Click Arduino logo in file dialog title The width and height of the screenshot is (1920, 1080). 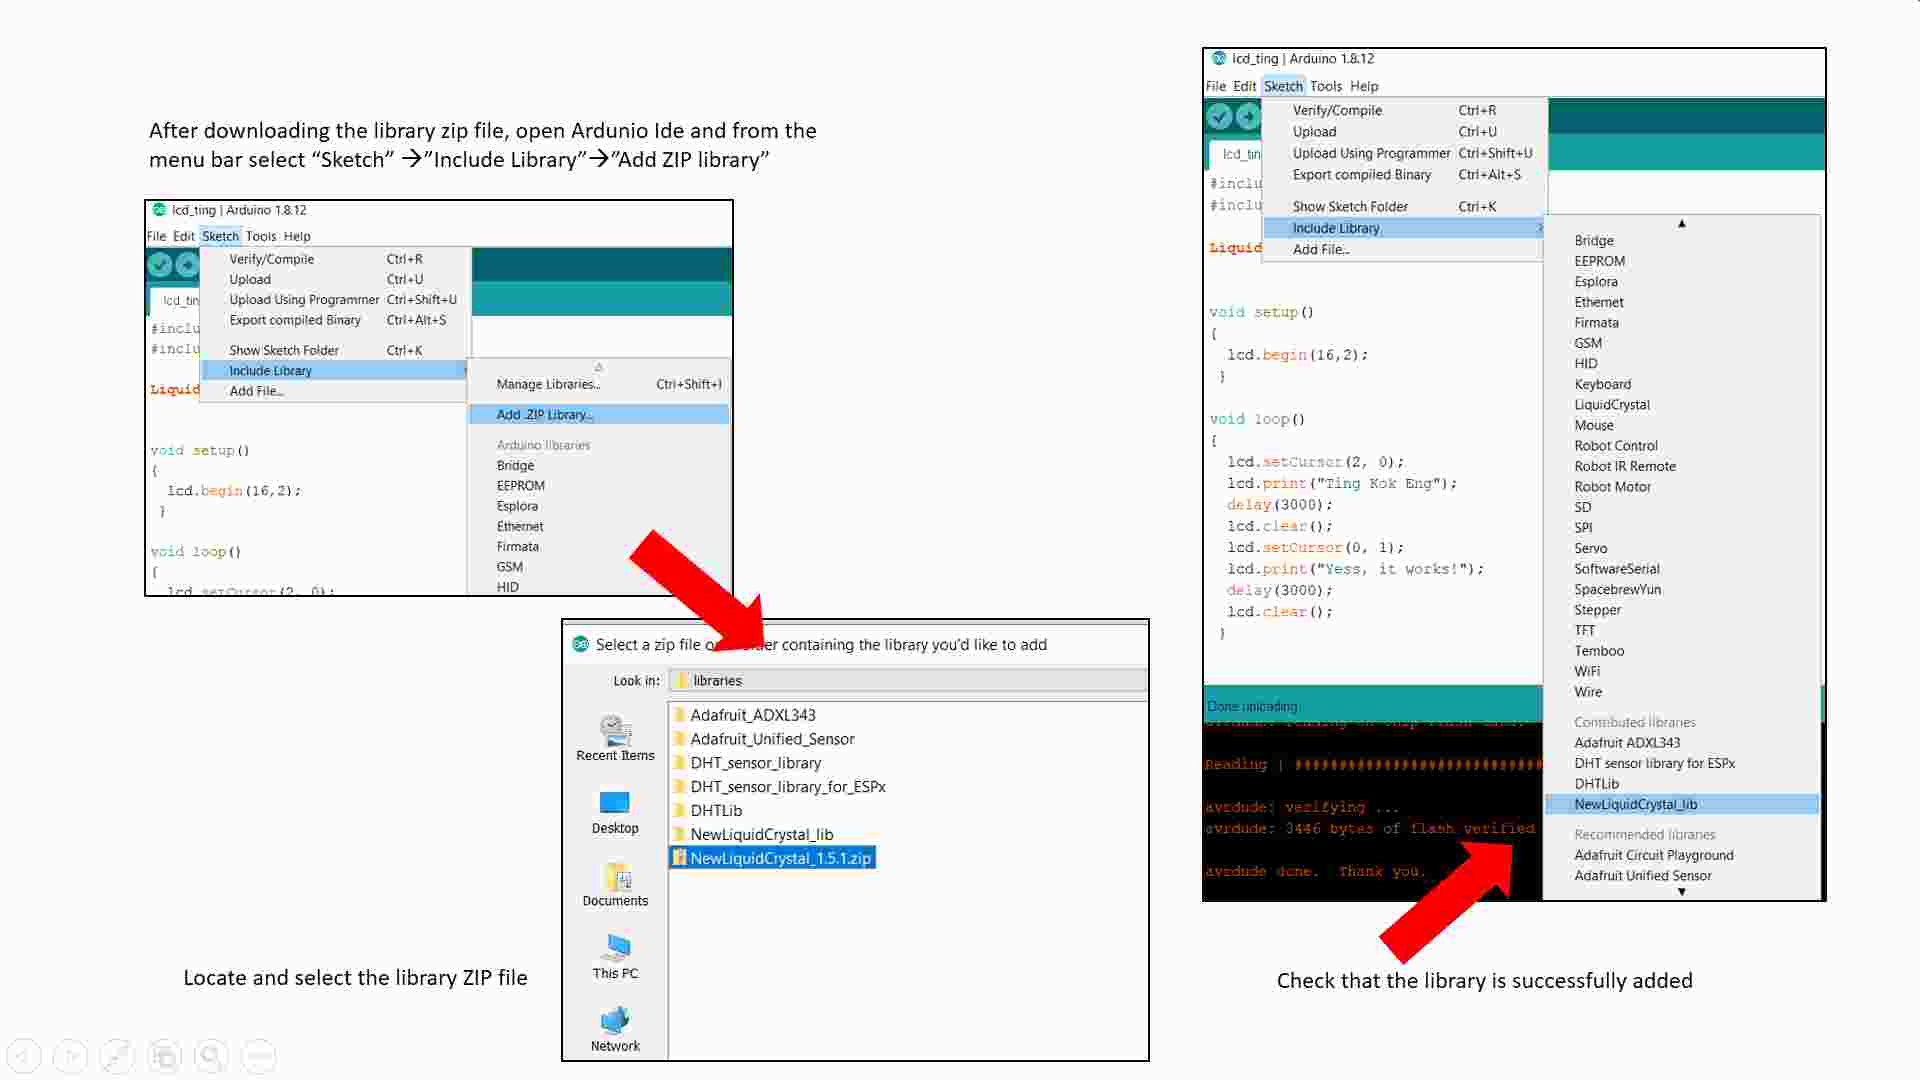[x=580, y=644]
